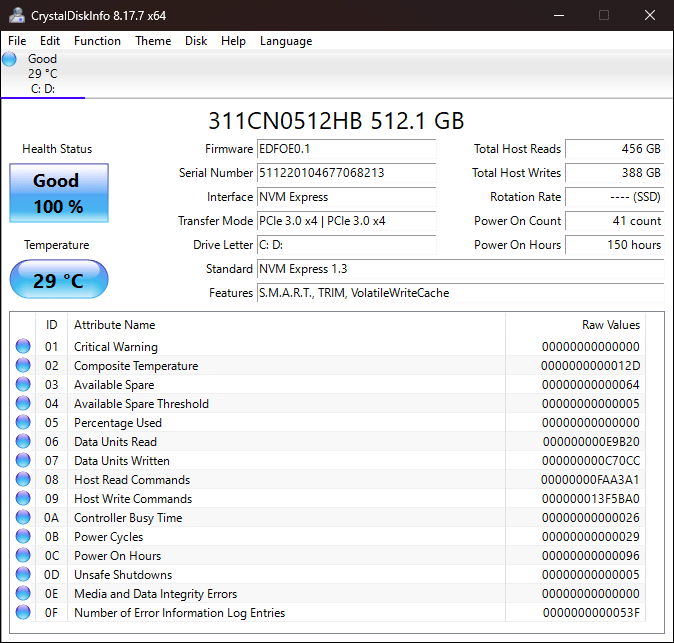674x643 pixels.
Task: Click the status orb for Media and Data Integrity Errors
Action: [x=23, y=593]
